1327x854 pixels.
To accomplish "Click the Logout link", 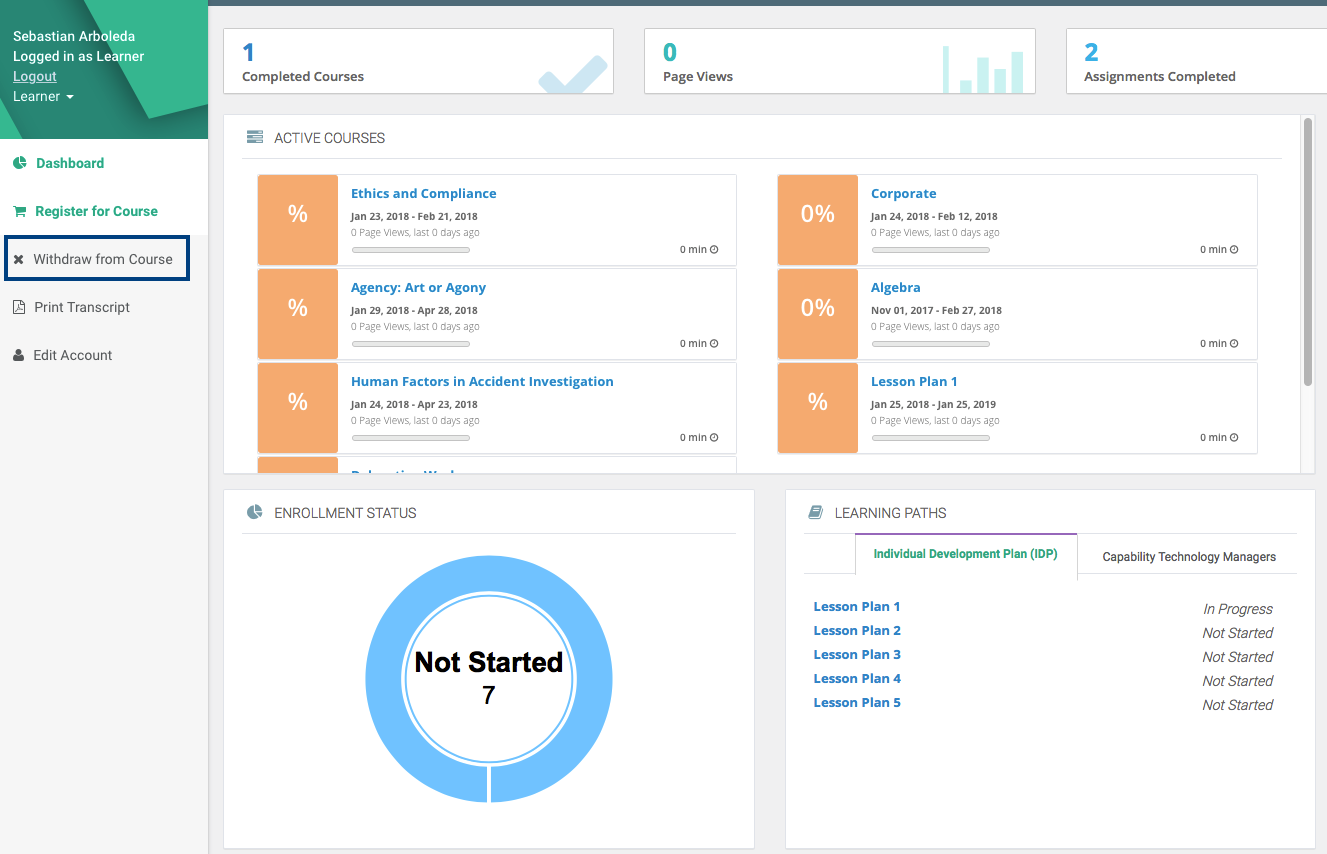I will click(35, 76).
